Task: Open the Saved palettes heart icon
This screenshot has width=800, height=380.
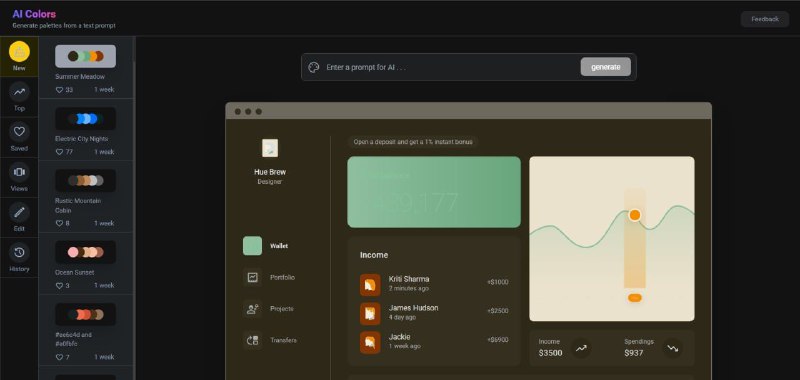Action: tap(19, 132)
